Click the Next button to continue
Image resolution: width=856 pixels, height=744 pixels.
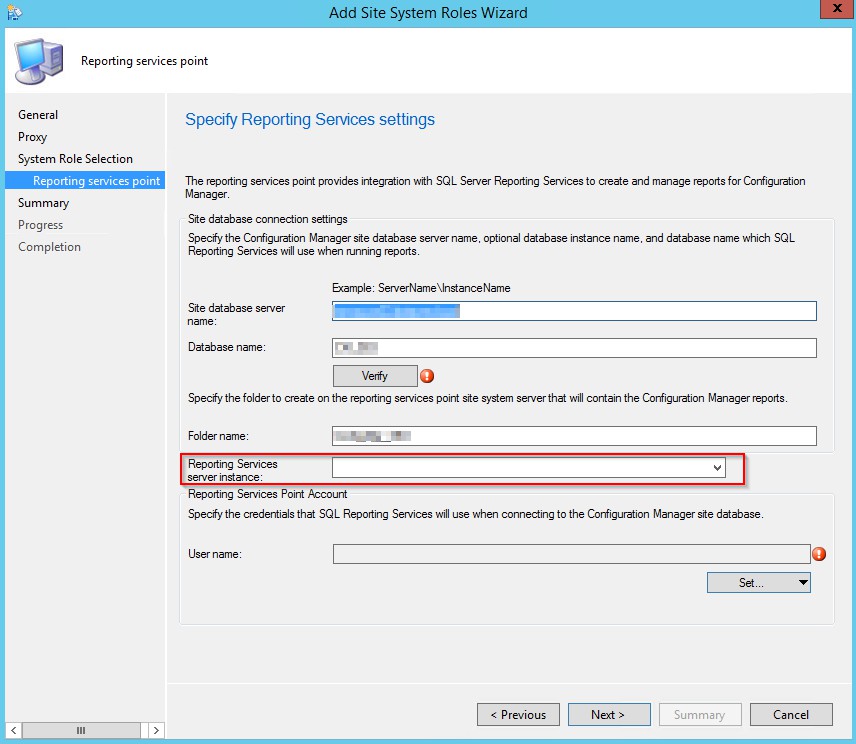point(609,714)
